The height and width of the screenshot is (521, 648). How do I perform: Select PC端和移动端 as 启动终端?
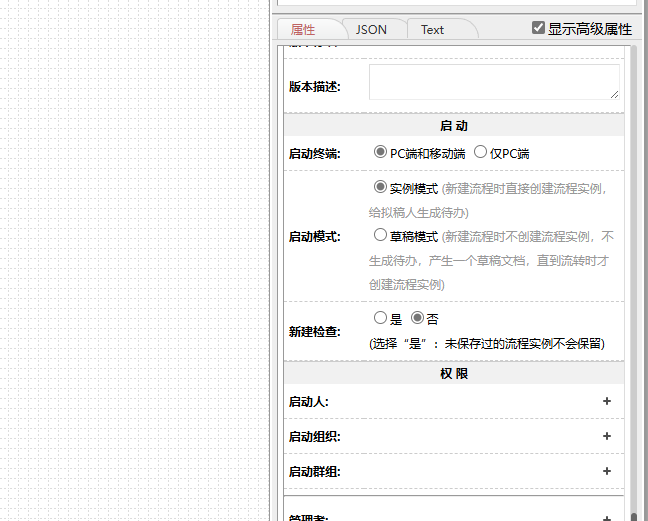[x=380, y=152]
